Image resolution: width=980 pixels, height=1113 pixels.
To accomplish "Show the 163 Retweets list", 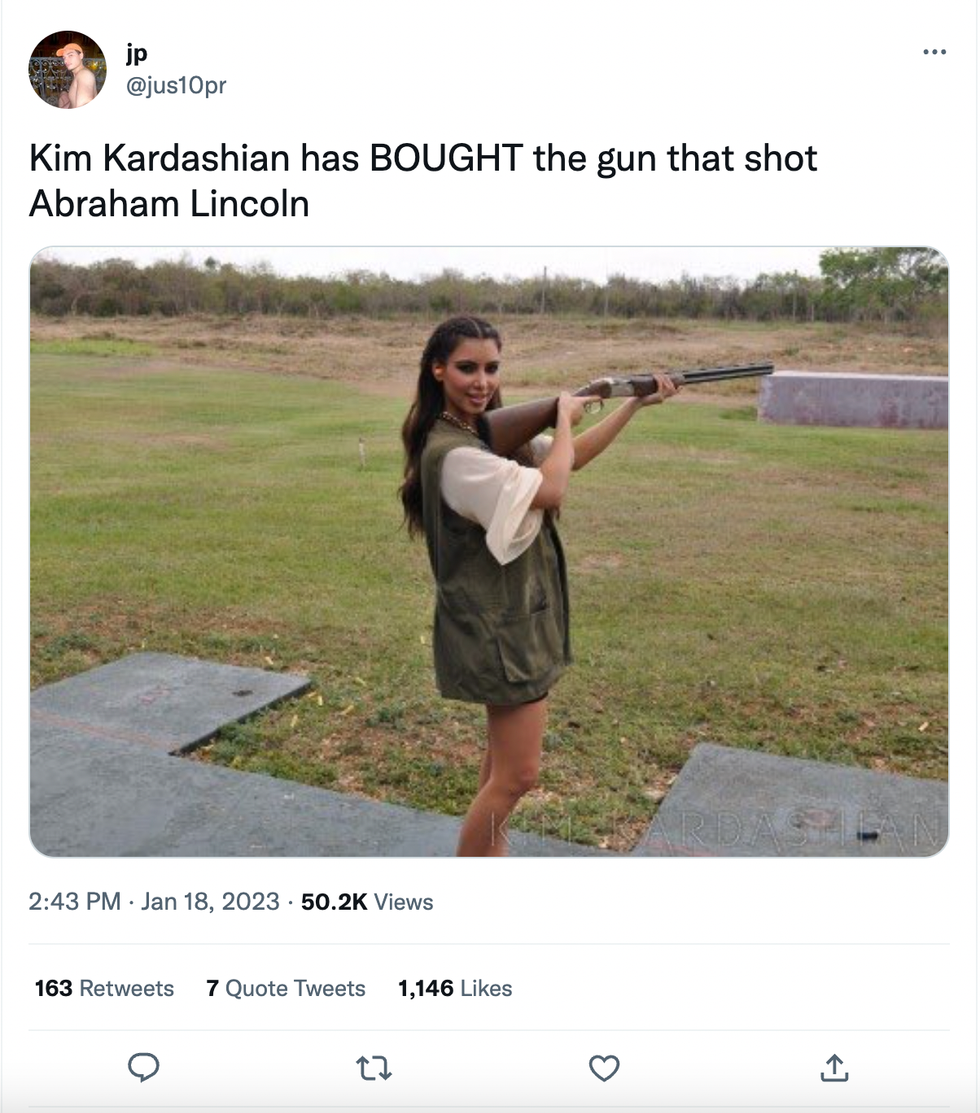I will coord(104,988).
